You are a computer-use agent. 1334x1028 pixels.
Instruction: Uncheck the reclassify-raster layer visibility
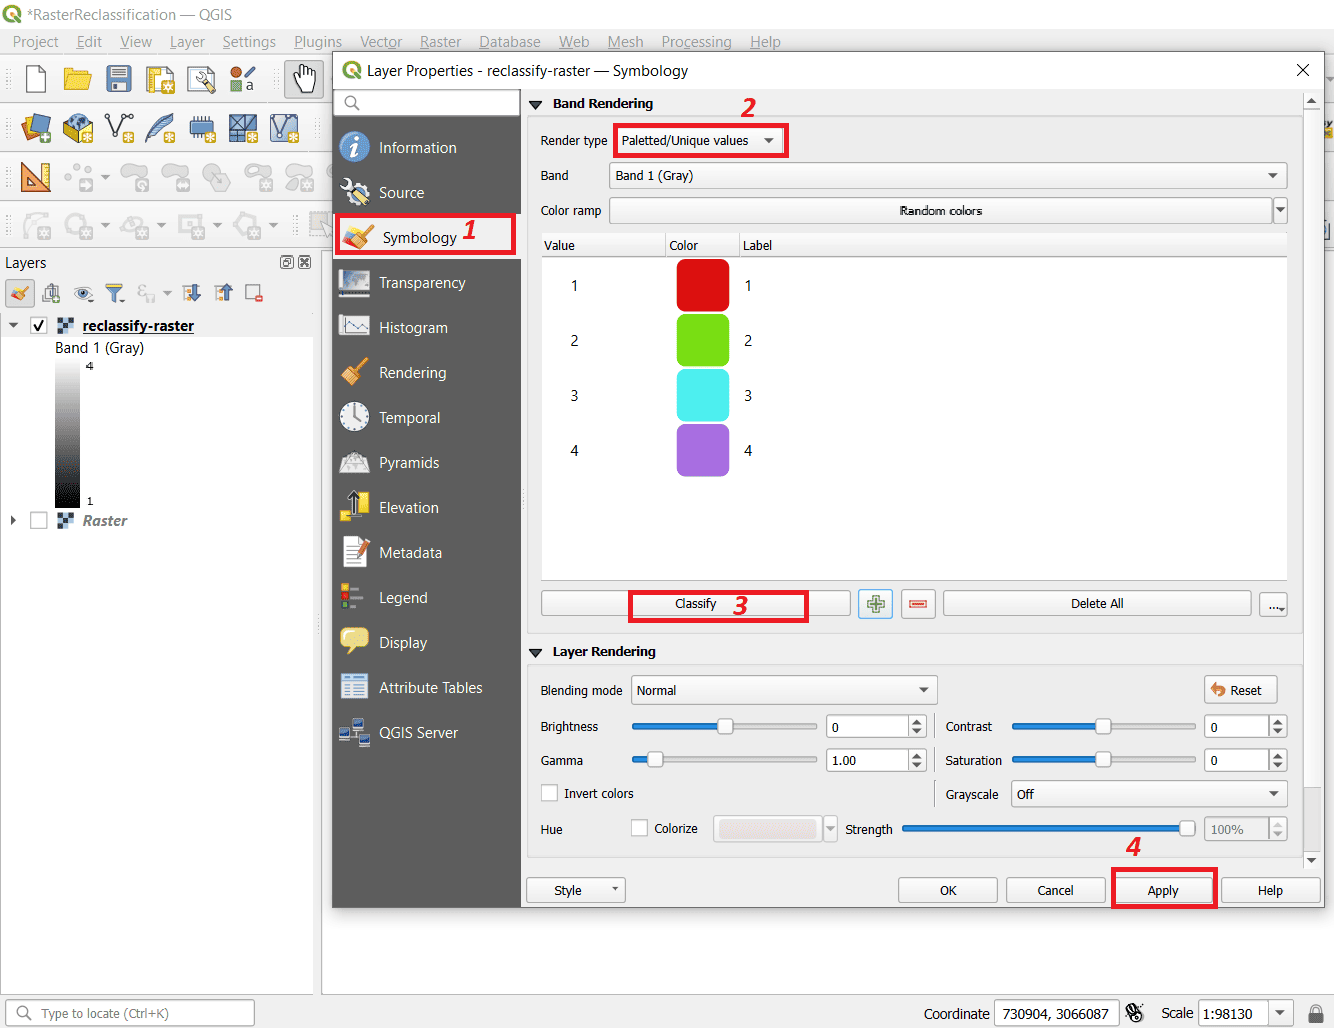38,325
